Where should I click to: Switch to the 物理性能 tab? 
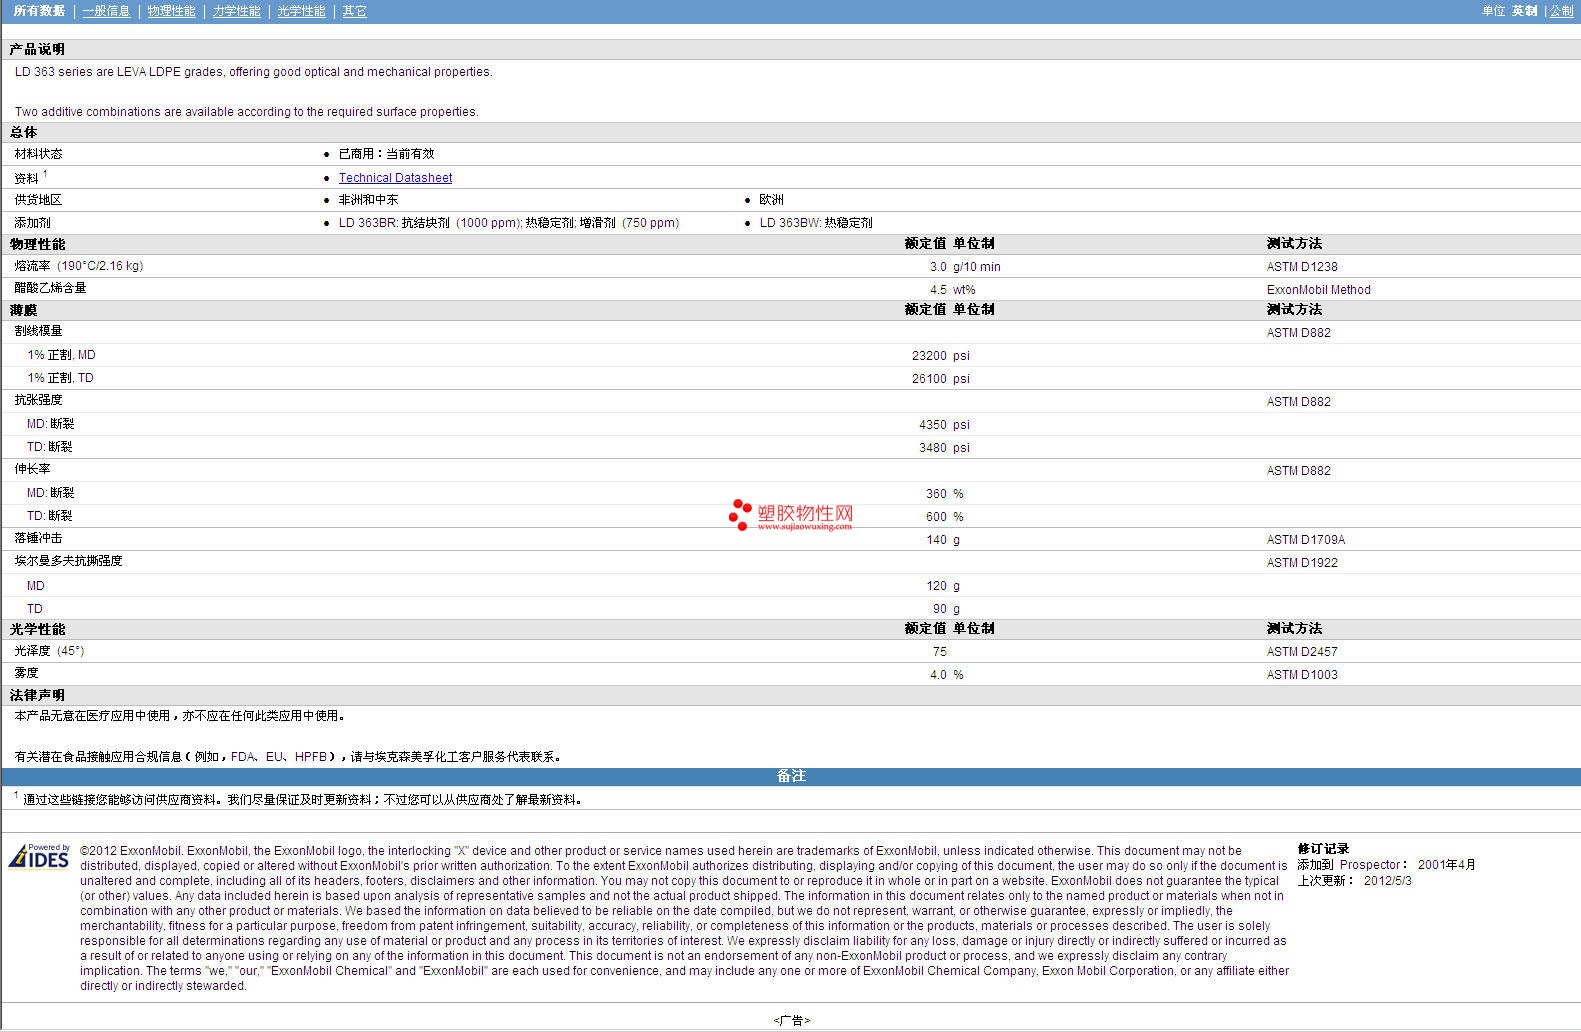[x=171, y=11]
